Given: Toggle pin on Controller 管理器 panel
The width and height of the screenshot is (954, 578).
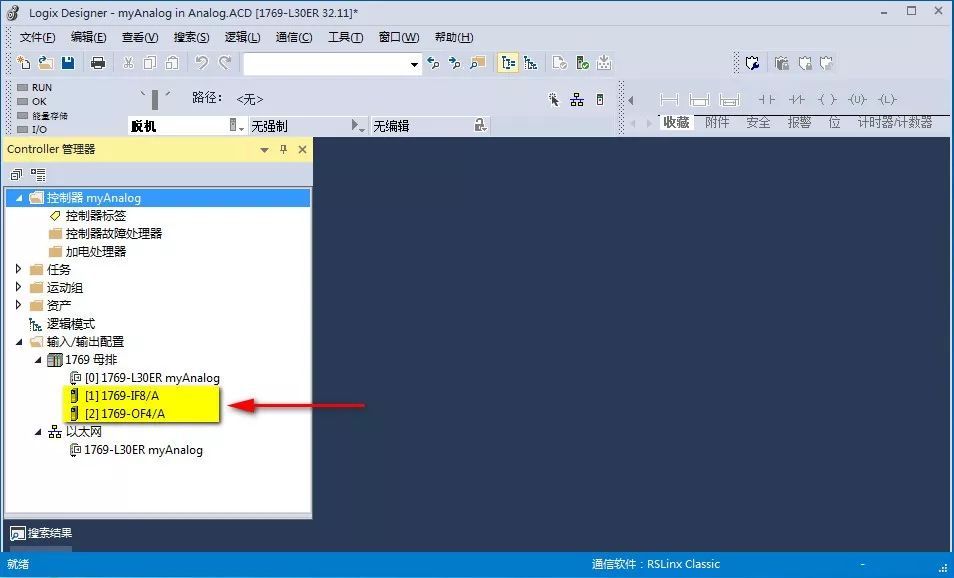Looking at the screenshot, I should tap(283, 149).
